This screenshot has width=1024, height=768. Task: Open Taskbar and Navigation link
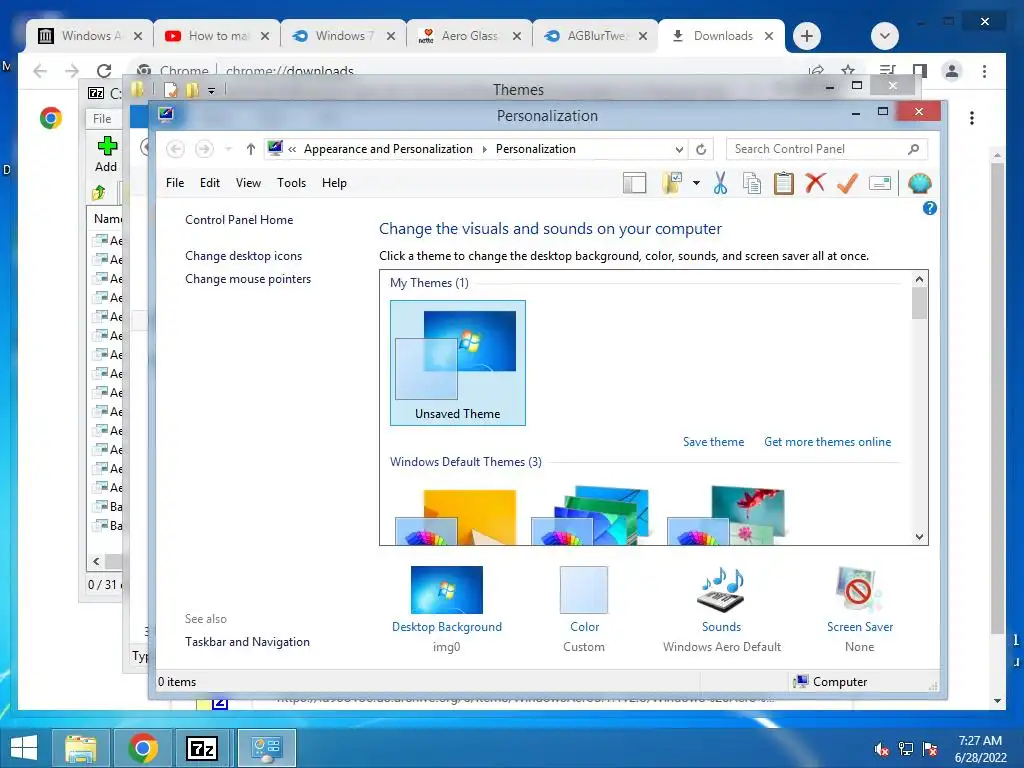[248, 642]
